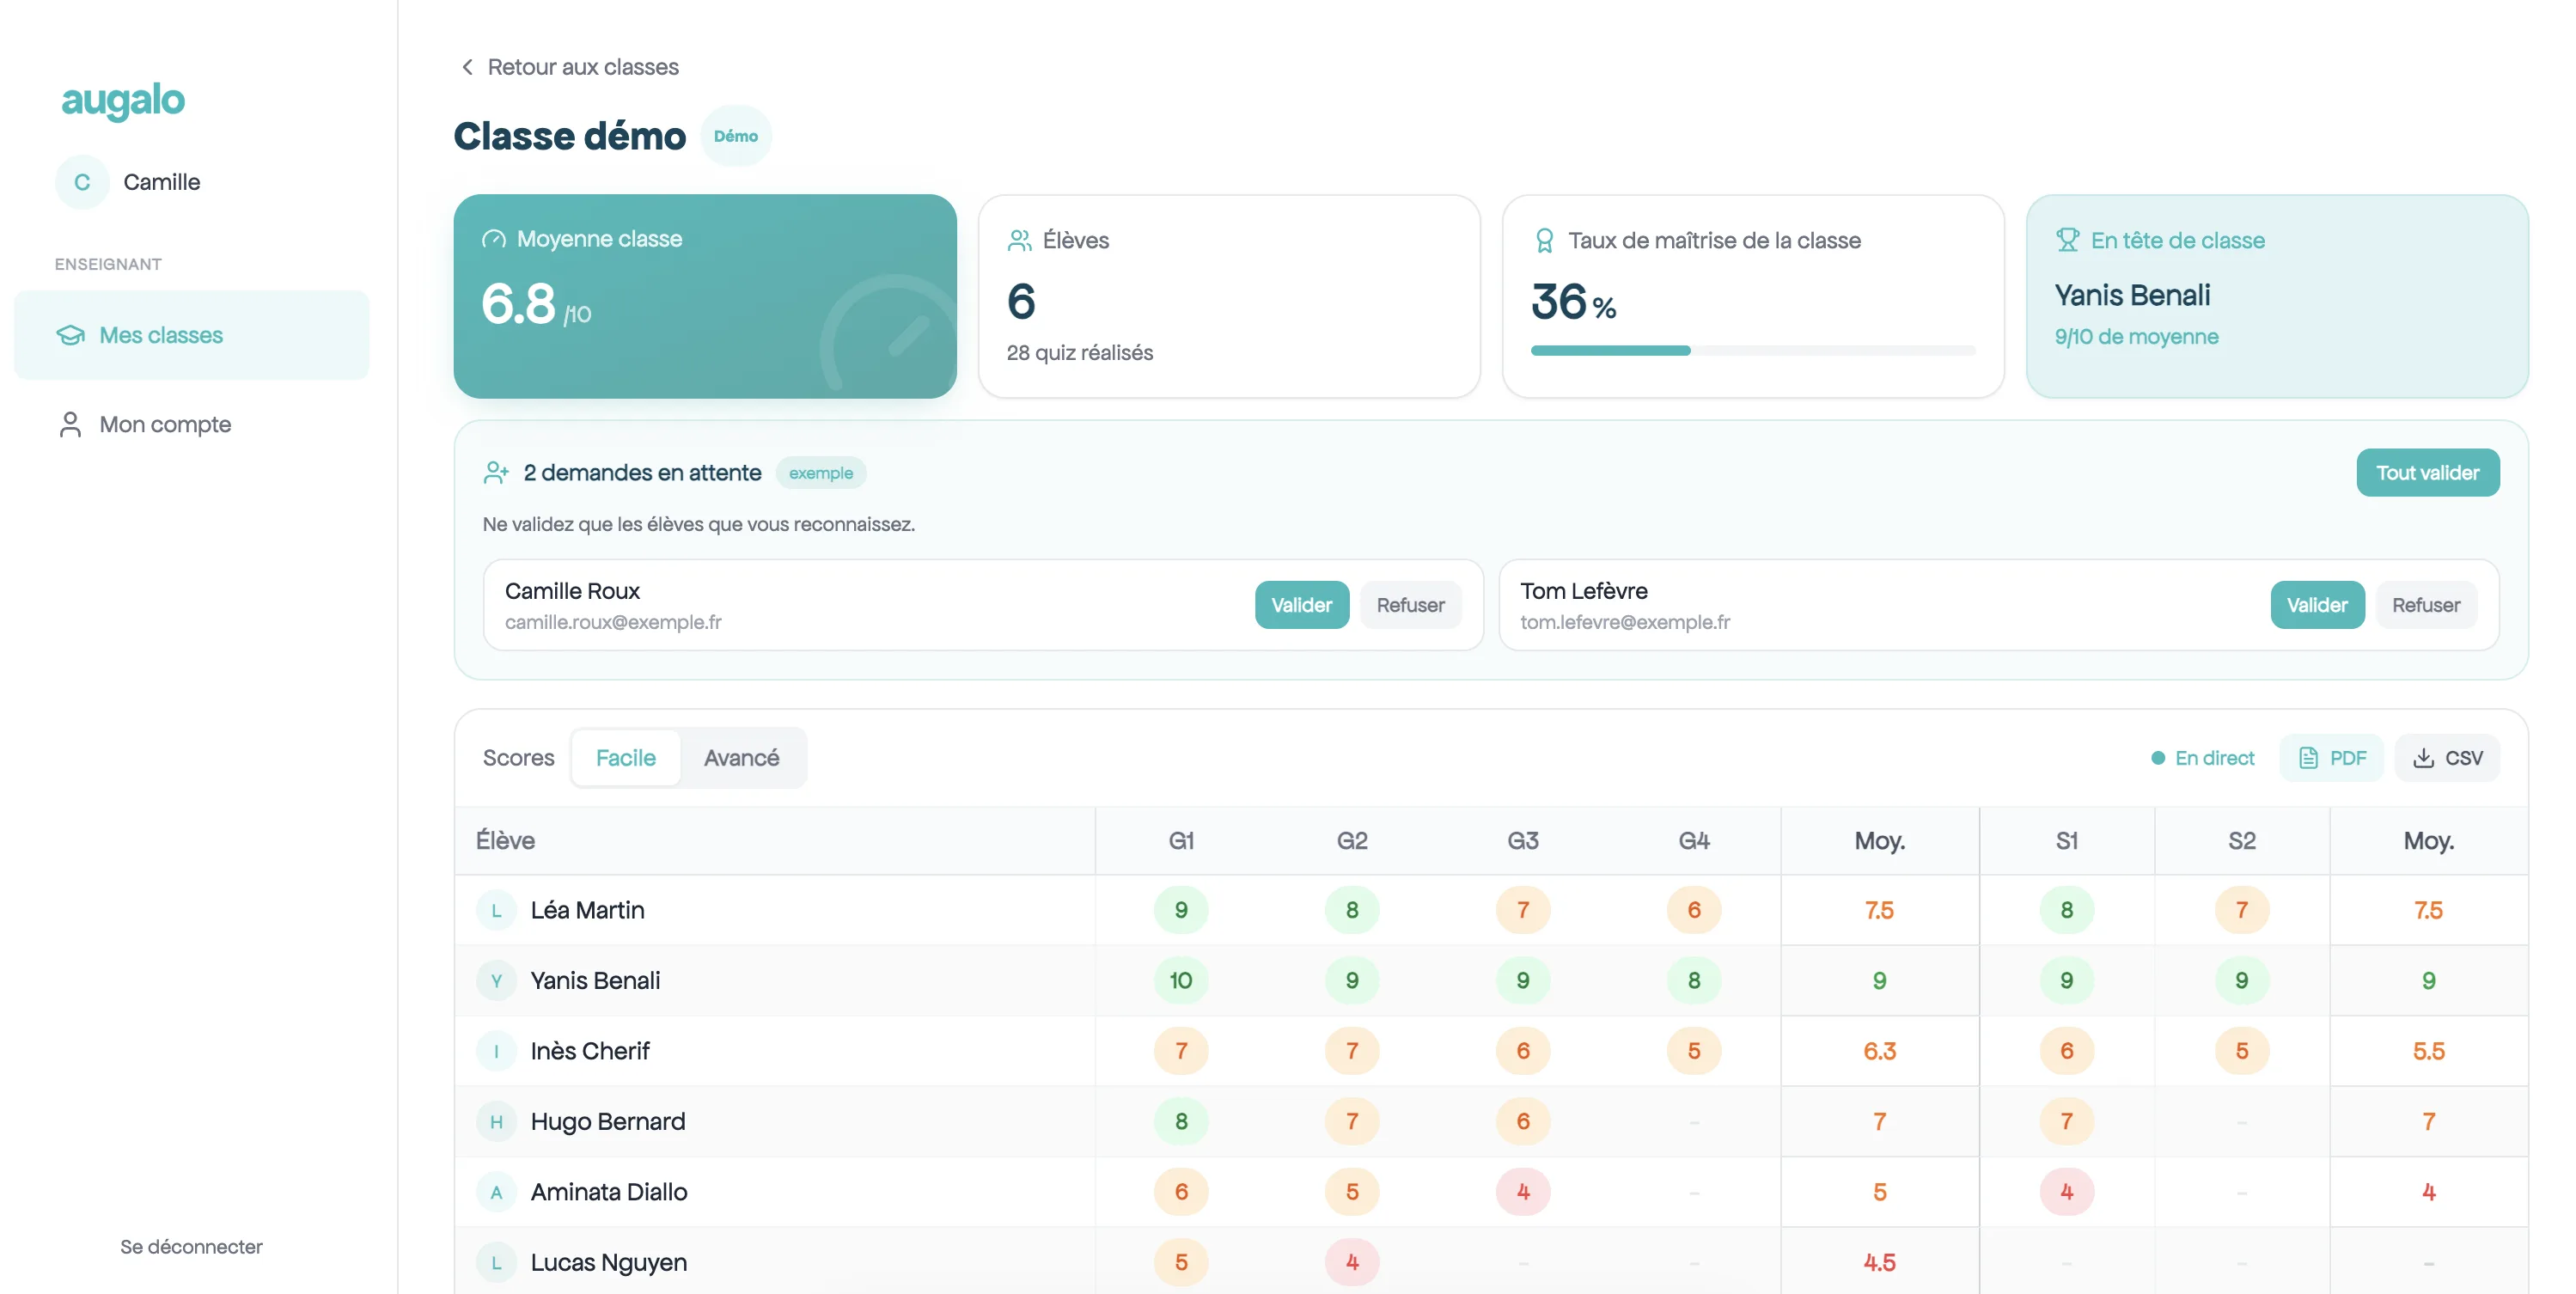Screen dimensions: 2576x1294
Task: Click Léa Martin's G1 score badge
Action: [1181, 910]
